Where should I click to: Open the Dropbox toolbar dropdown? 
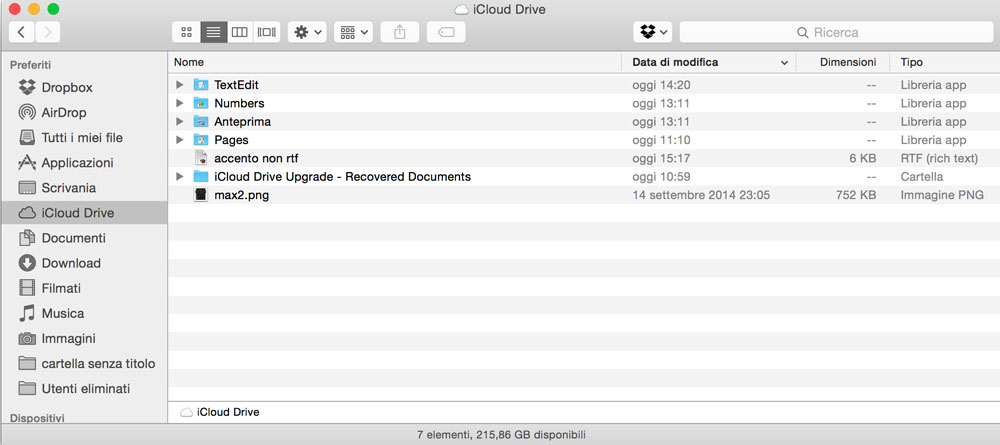(x=652, y=32)
